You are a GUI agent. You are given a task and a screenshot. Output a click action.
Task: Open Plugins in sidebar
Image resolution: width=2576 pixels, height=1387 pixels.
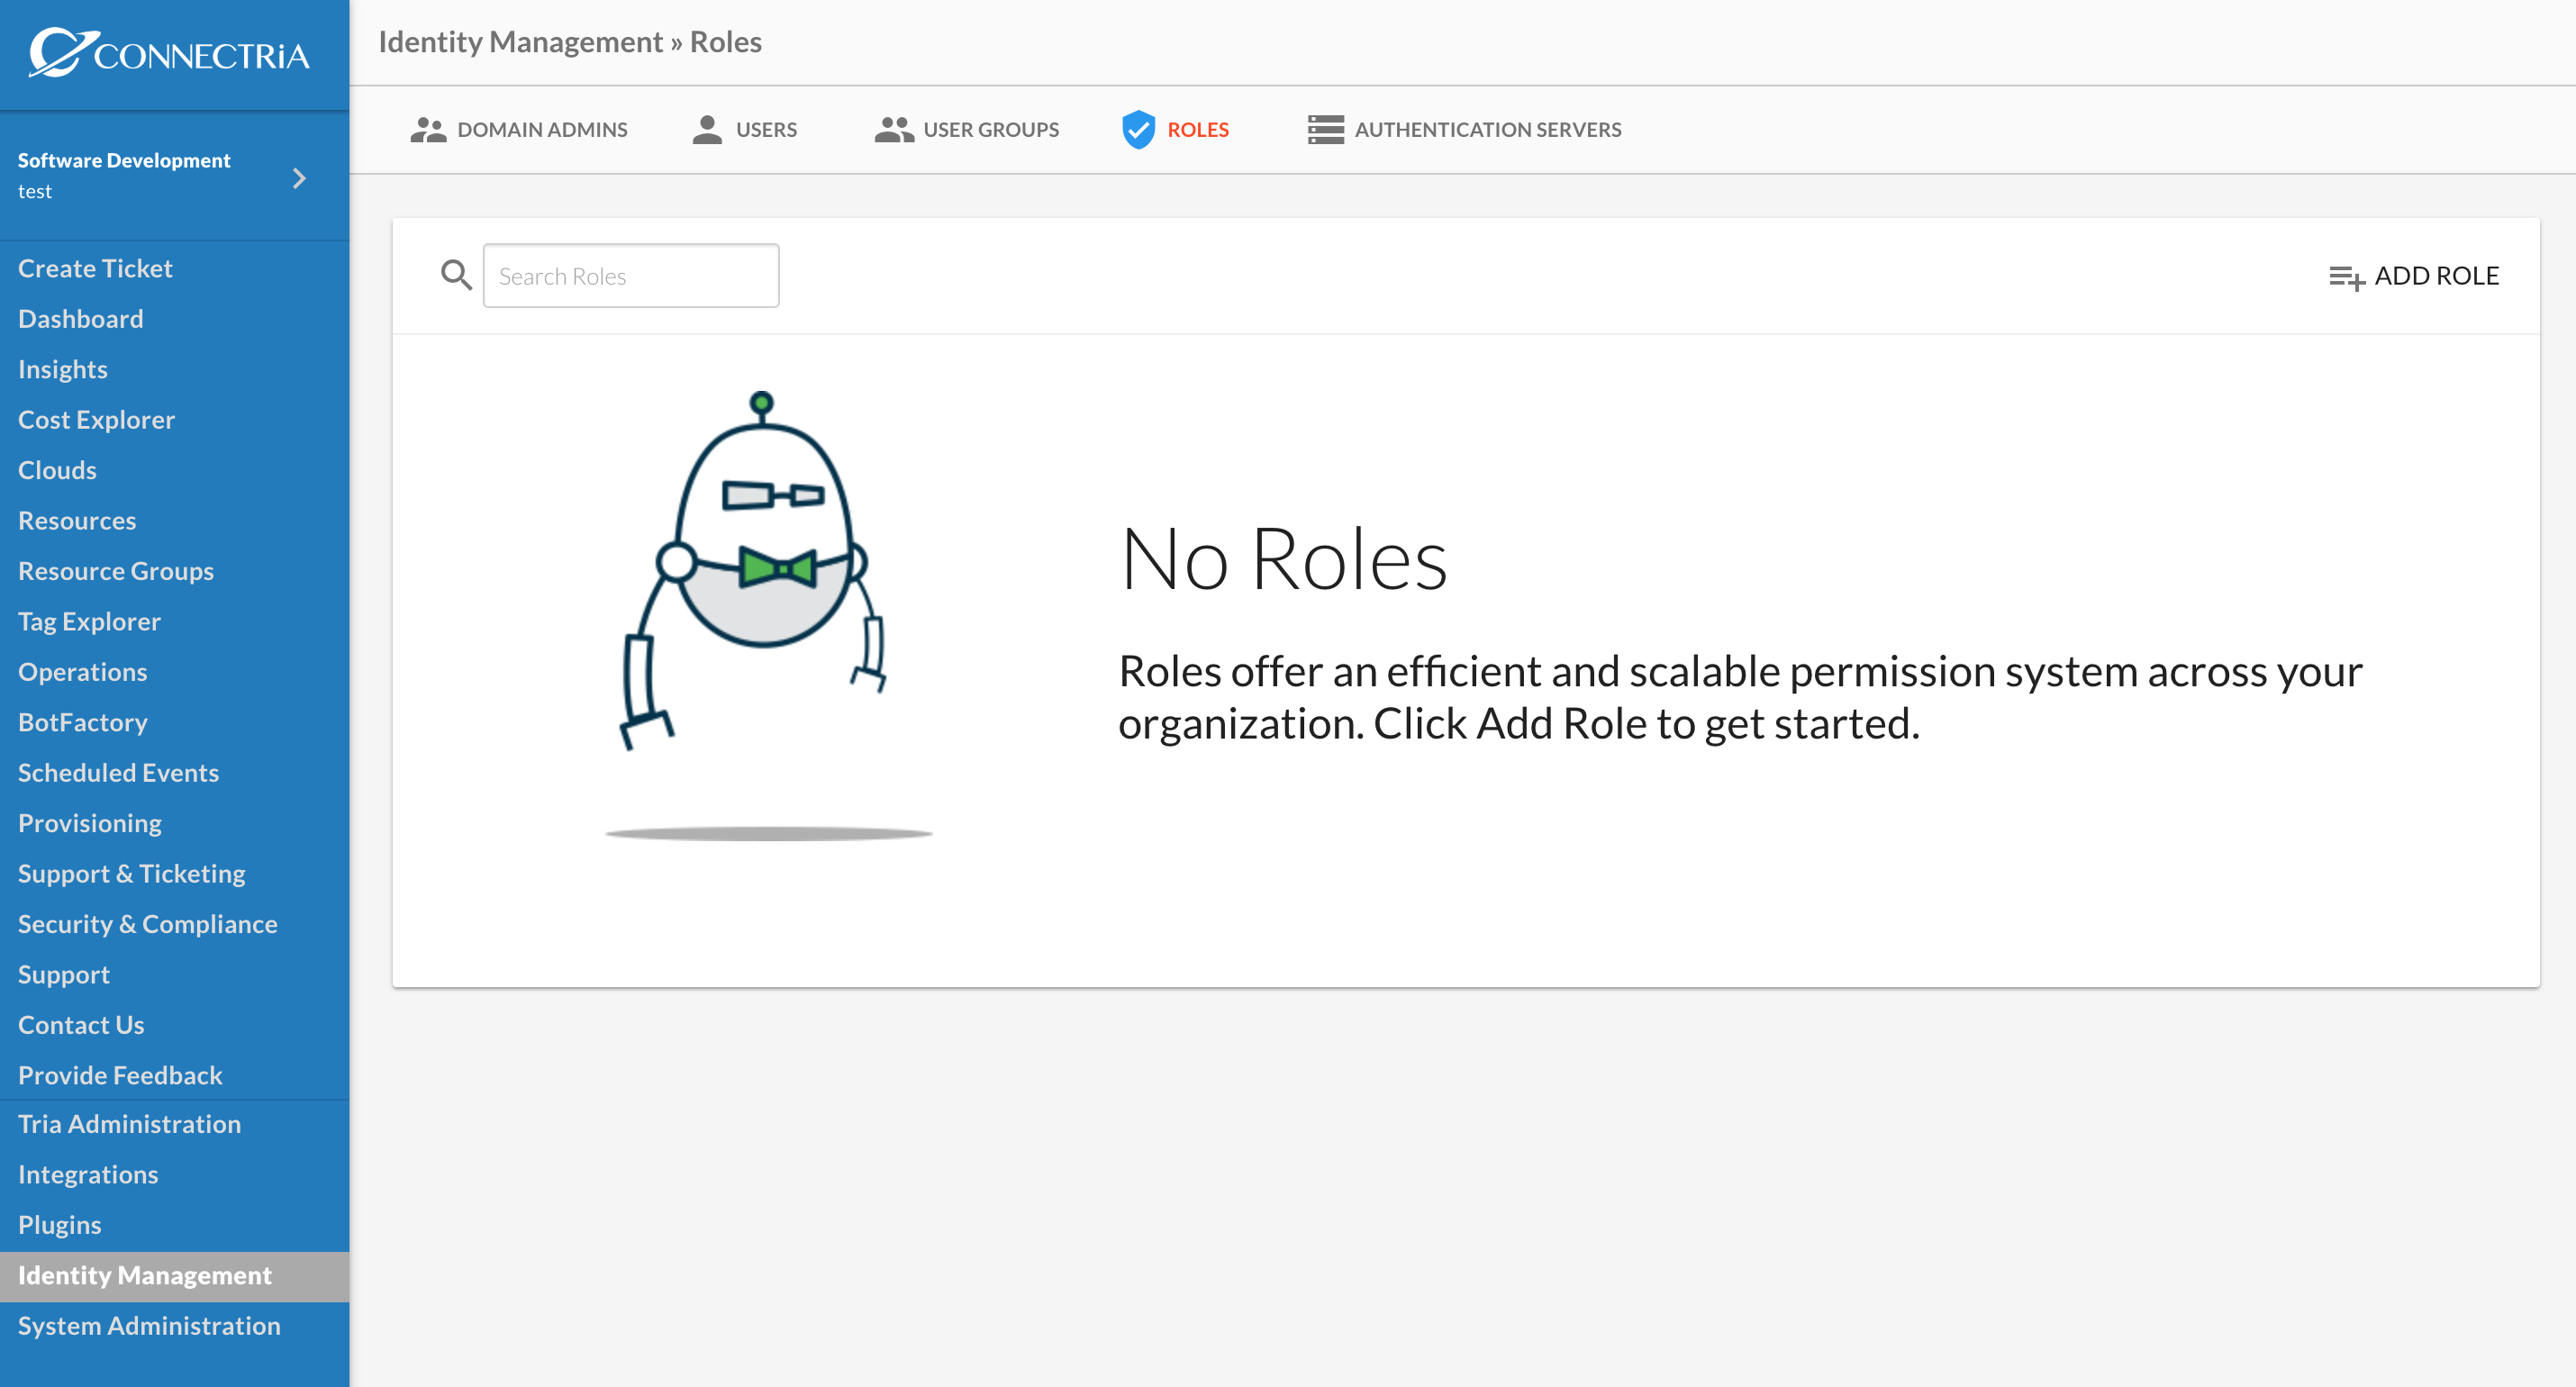[60, 1225]
